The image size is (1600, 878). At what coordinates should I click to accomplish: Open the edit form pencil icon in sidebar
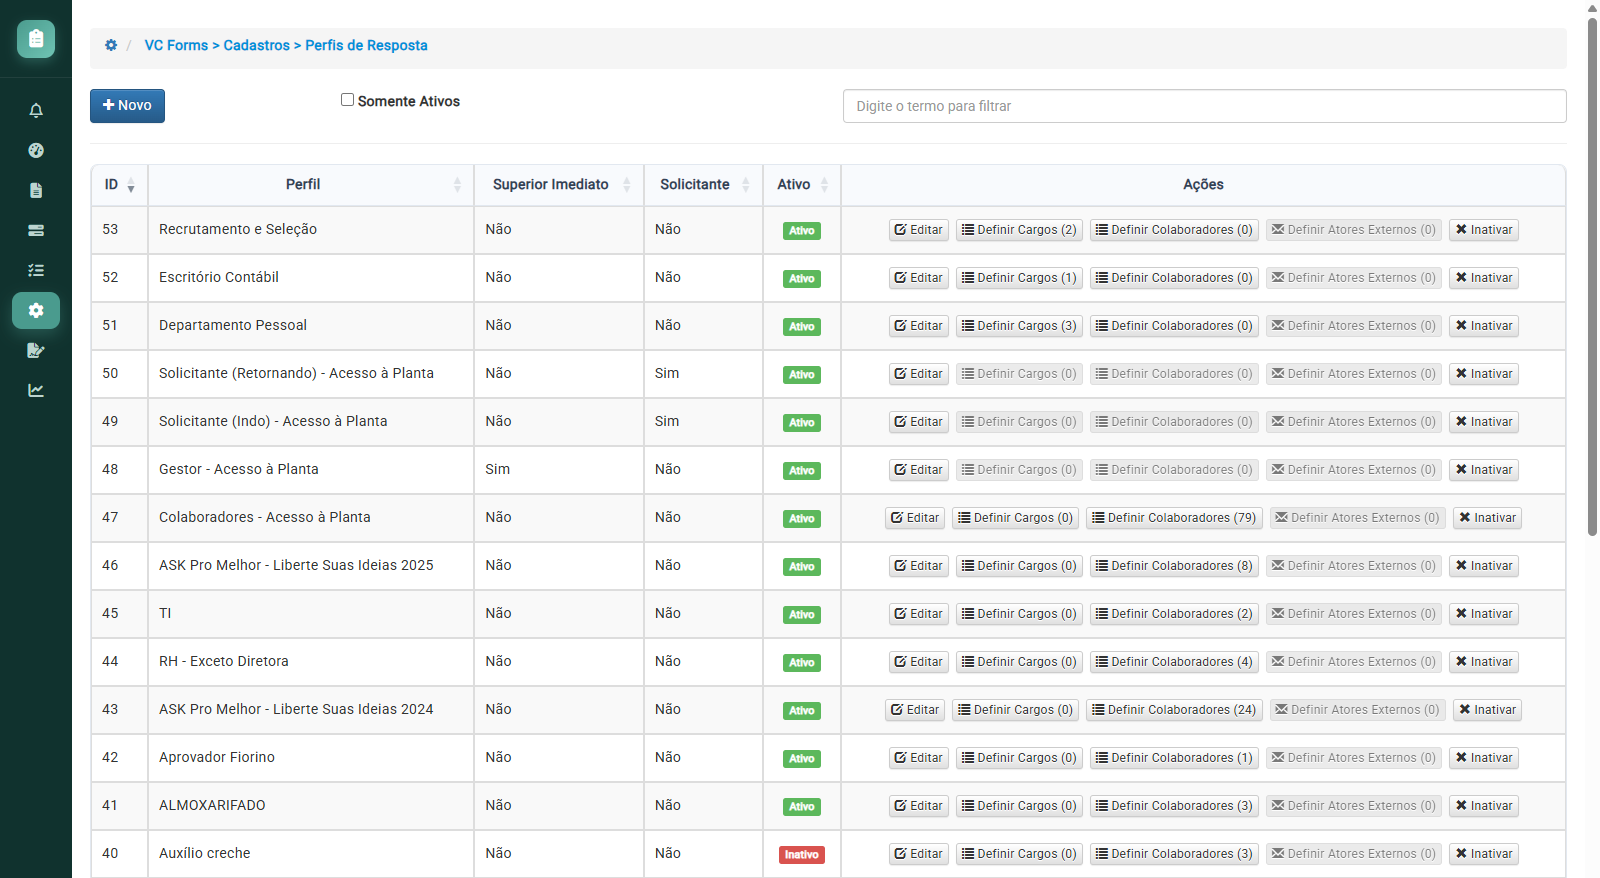(36, 350)
